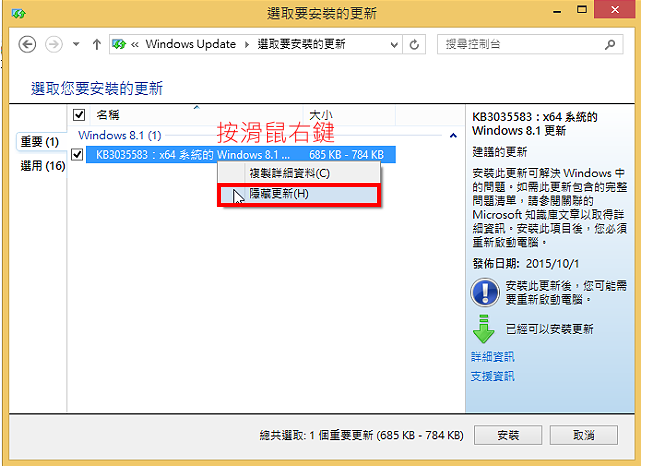Refresh the page with the refresh icon
Viewport: 646px width, 469px height.
pyautogui.click(x=414, y=45)
